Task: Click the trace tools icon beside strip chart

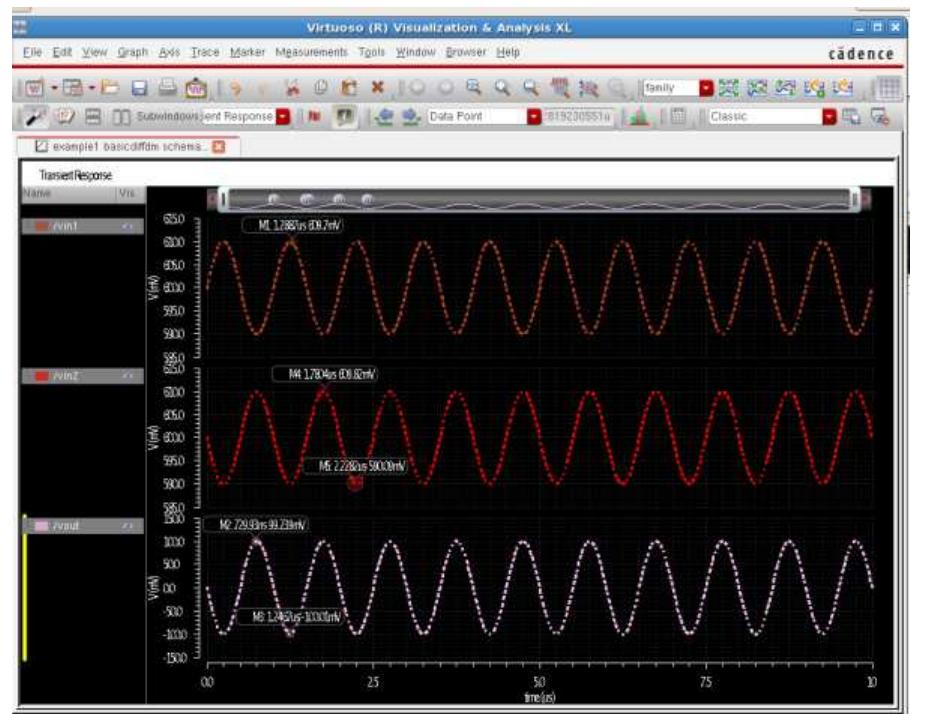Action: coord(588,89)
